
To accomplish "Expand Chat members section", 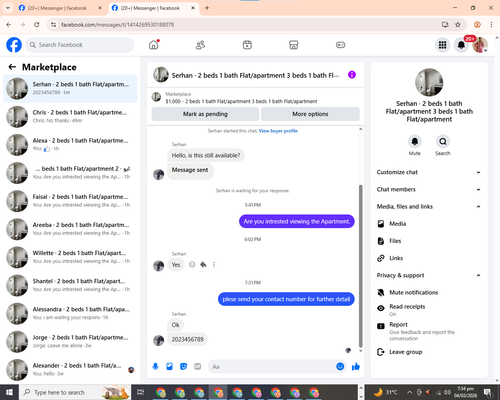I will (429, 189).
